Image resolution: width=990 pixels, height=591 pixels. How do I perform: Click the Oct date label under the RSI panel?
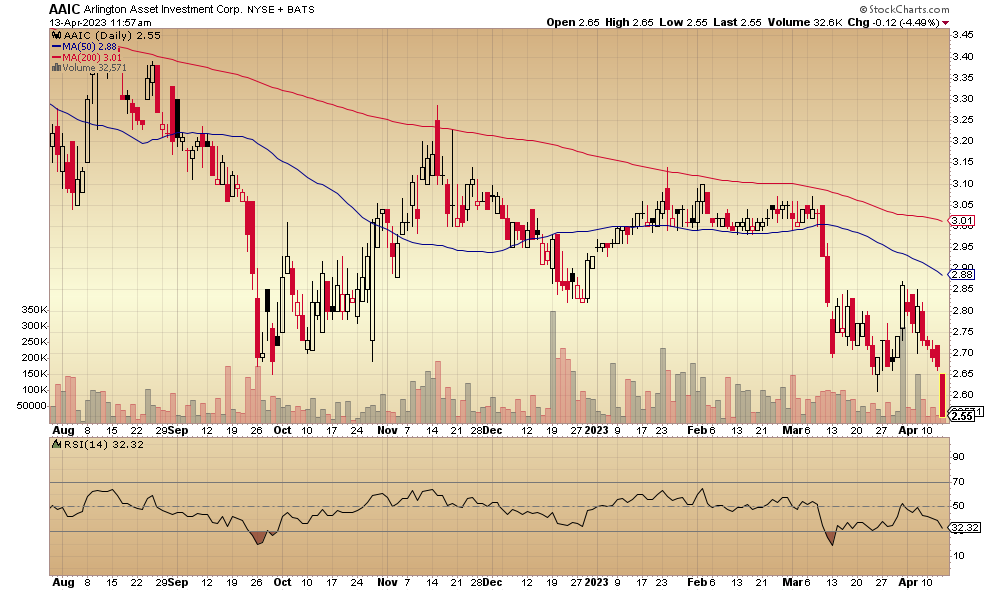[282, 582]
